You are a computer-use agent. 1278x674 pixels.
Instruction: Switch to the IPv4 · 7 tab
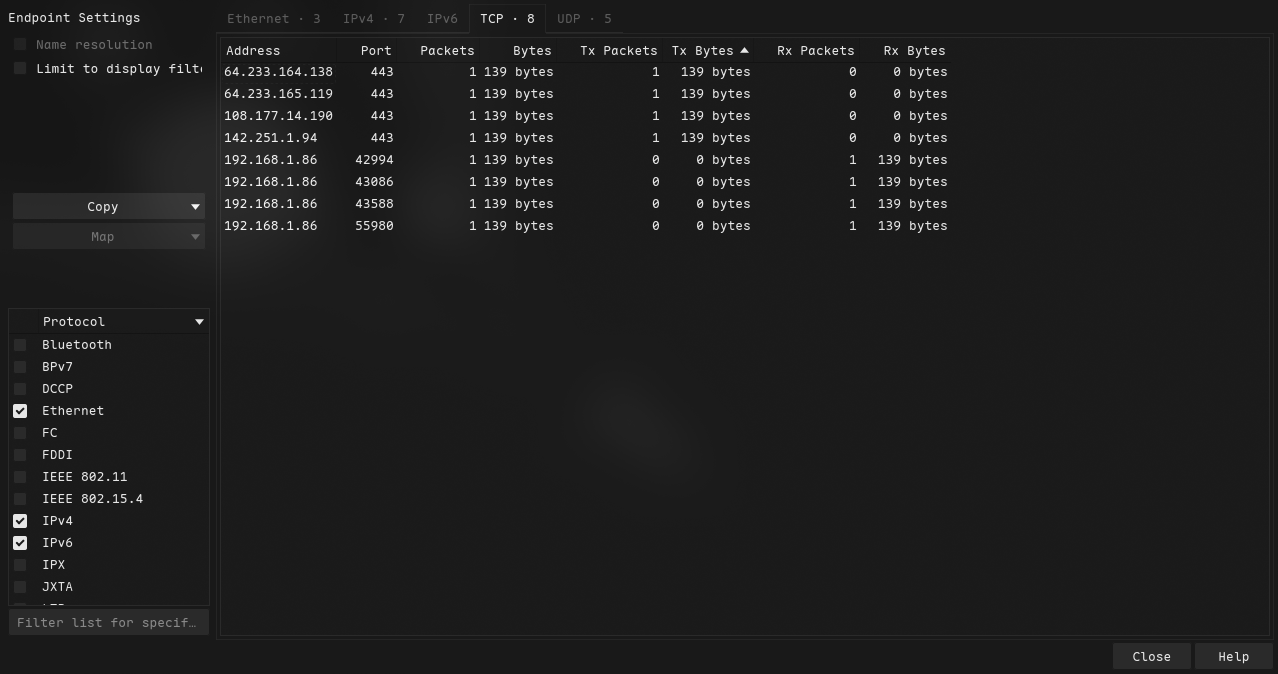click(373, 19)
